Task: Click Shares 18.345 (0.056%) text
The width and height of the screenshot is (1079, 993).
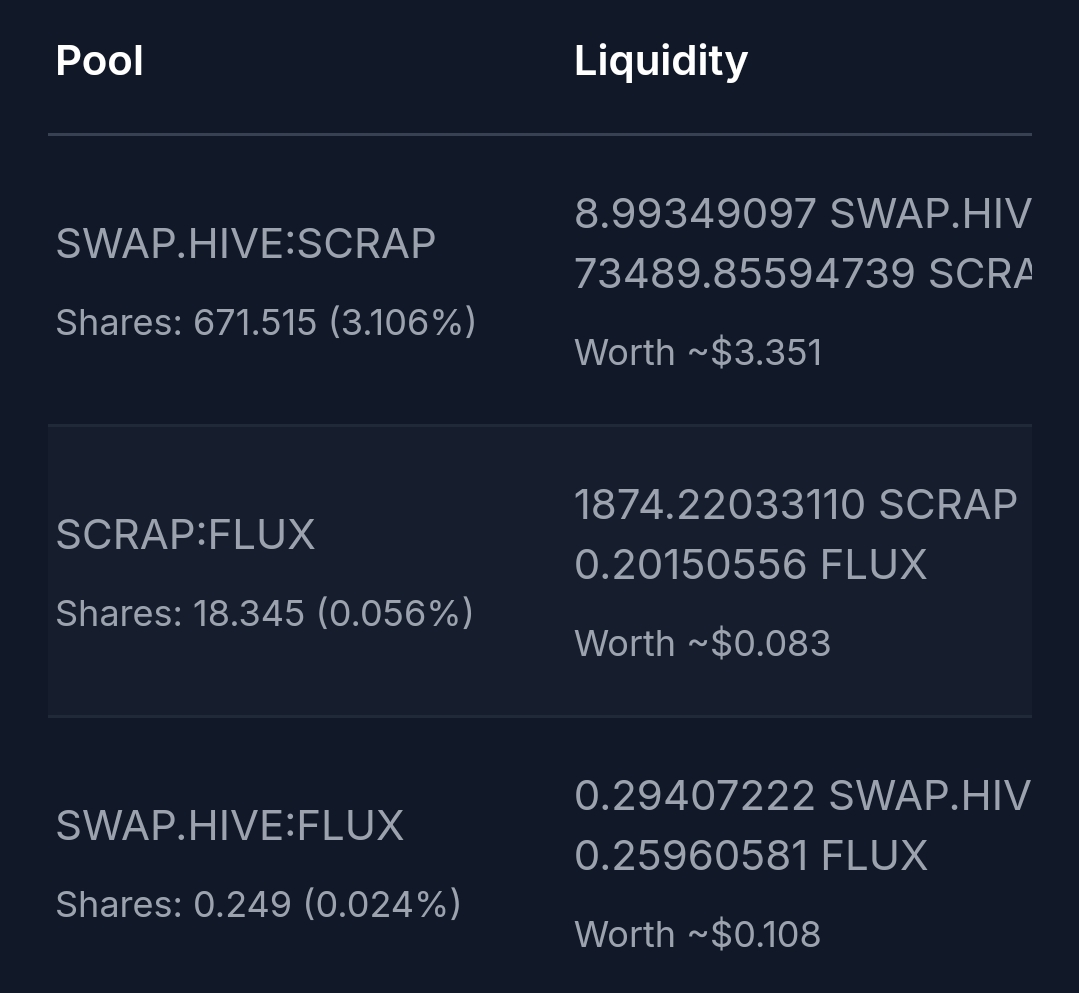Action: (264, 613)
